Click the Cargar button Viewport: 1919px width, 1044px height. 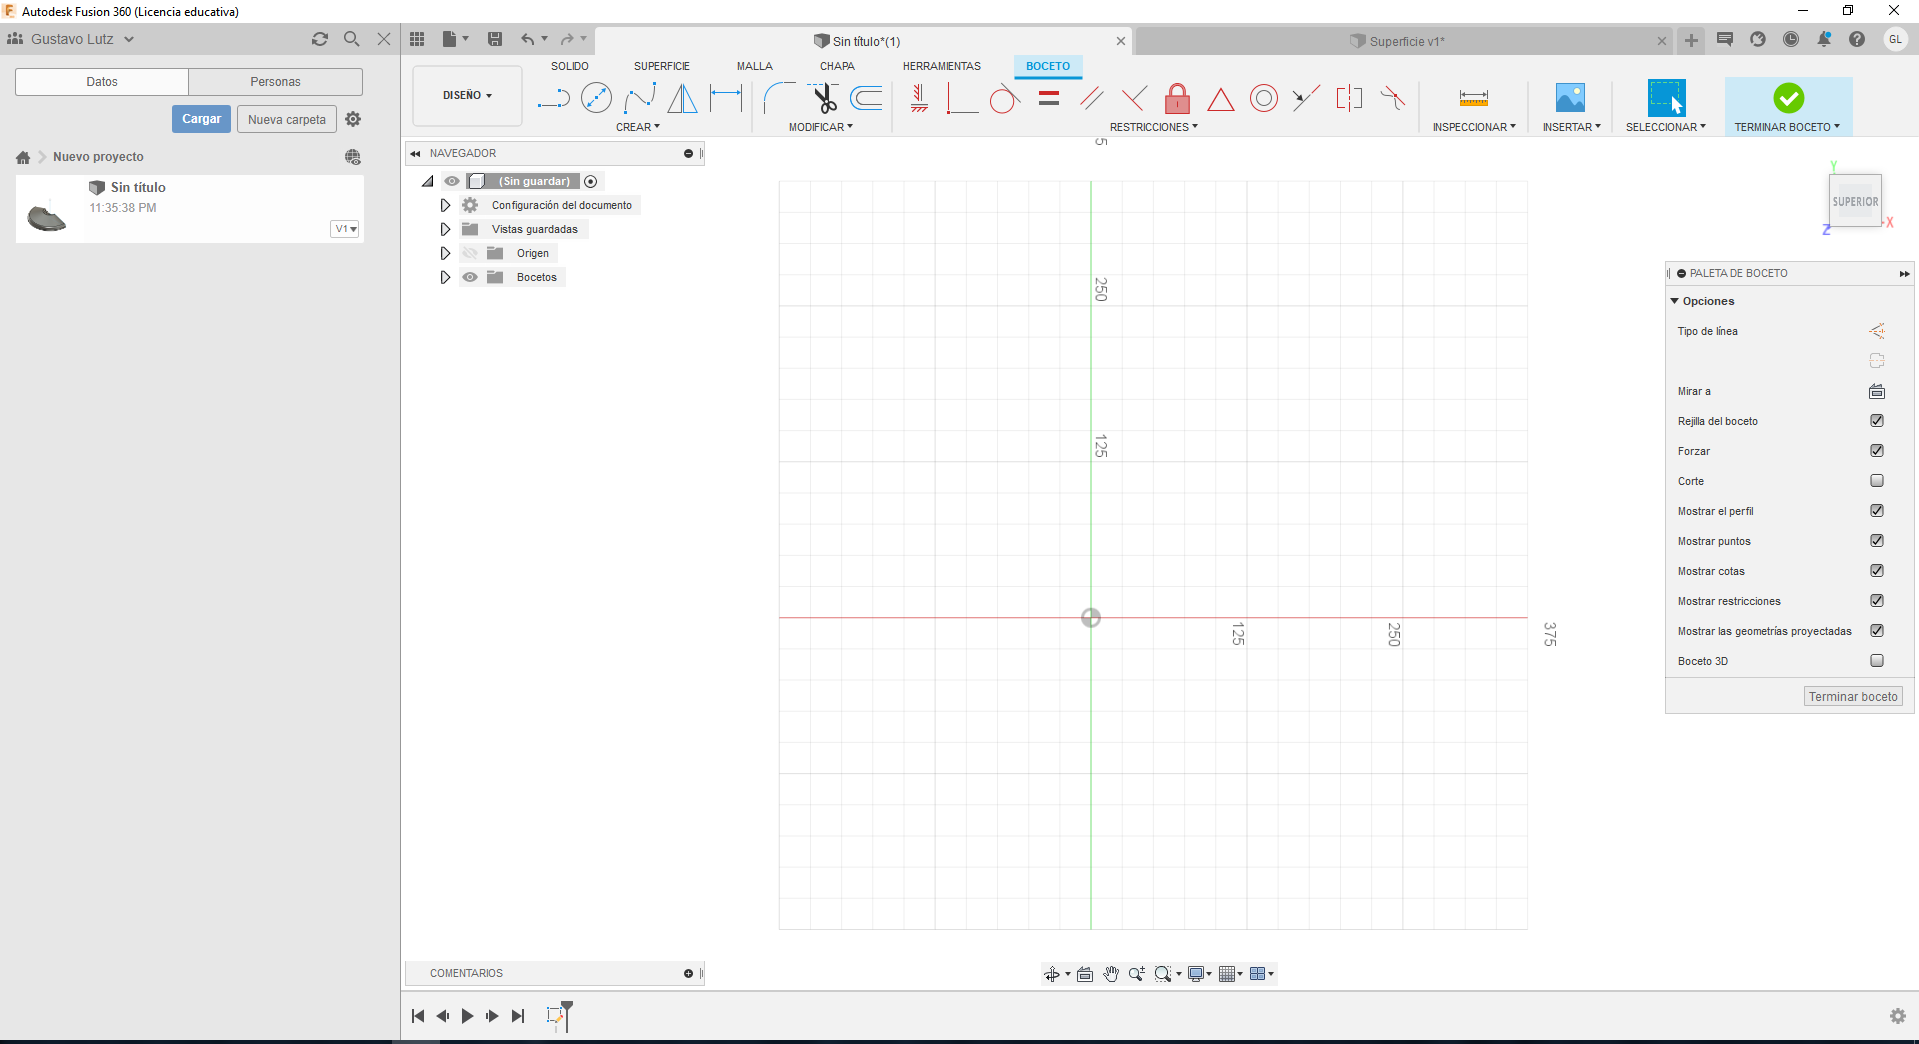201,119
